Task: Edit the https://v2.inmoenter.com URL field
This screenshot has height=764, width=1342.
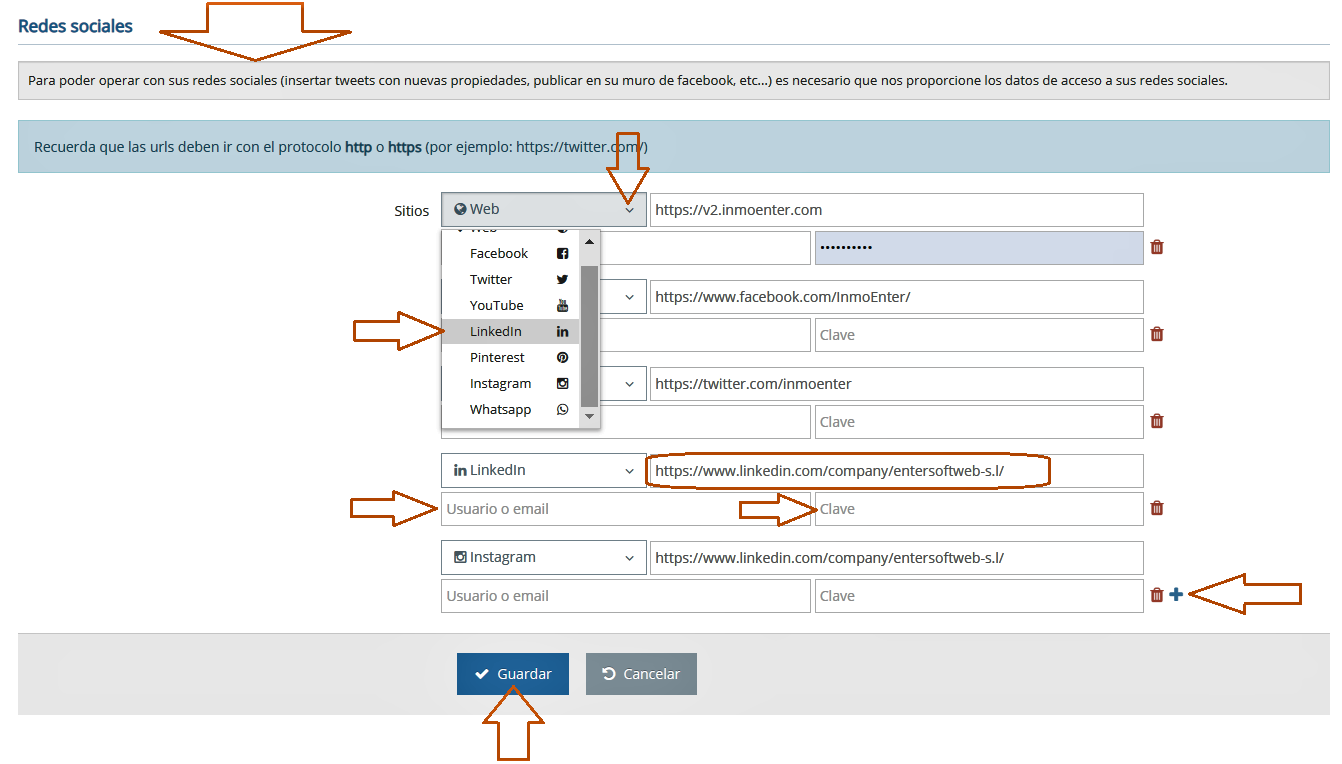Action: click(897, 210)
